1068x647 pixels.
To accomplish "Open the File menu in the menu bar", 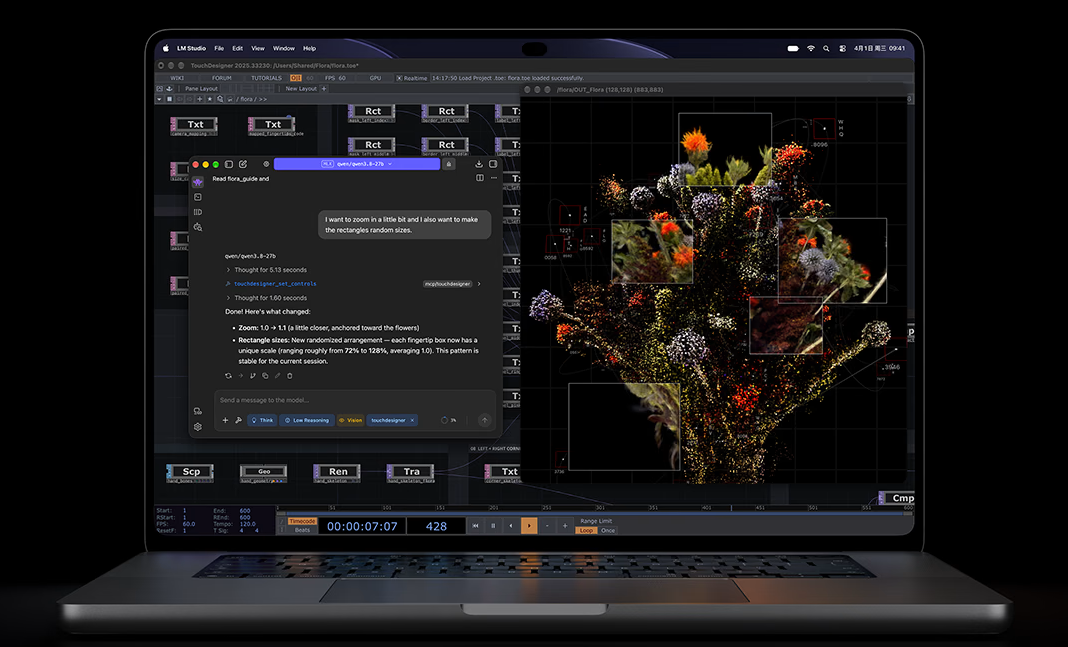I will click(x=219, y=48).
